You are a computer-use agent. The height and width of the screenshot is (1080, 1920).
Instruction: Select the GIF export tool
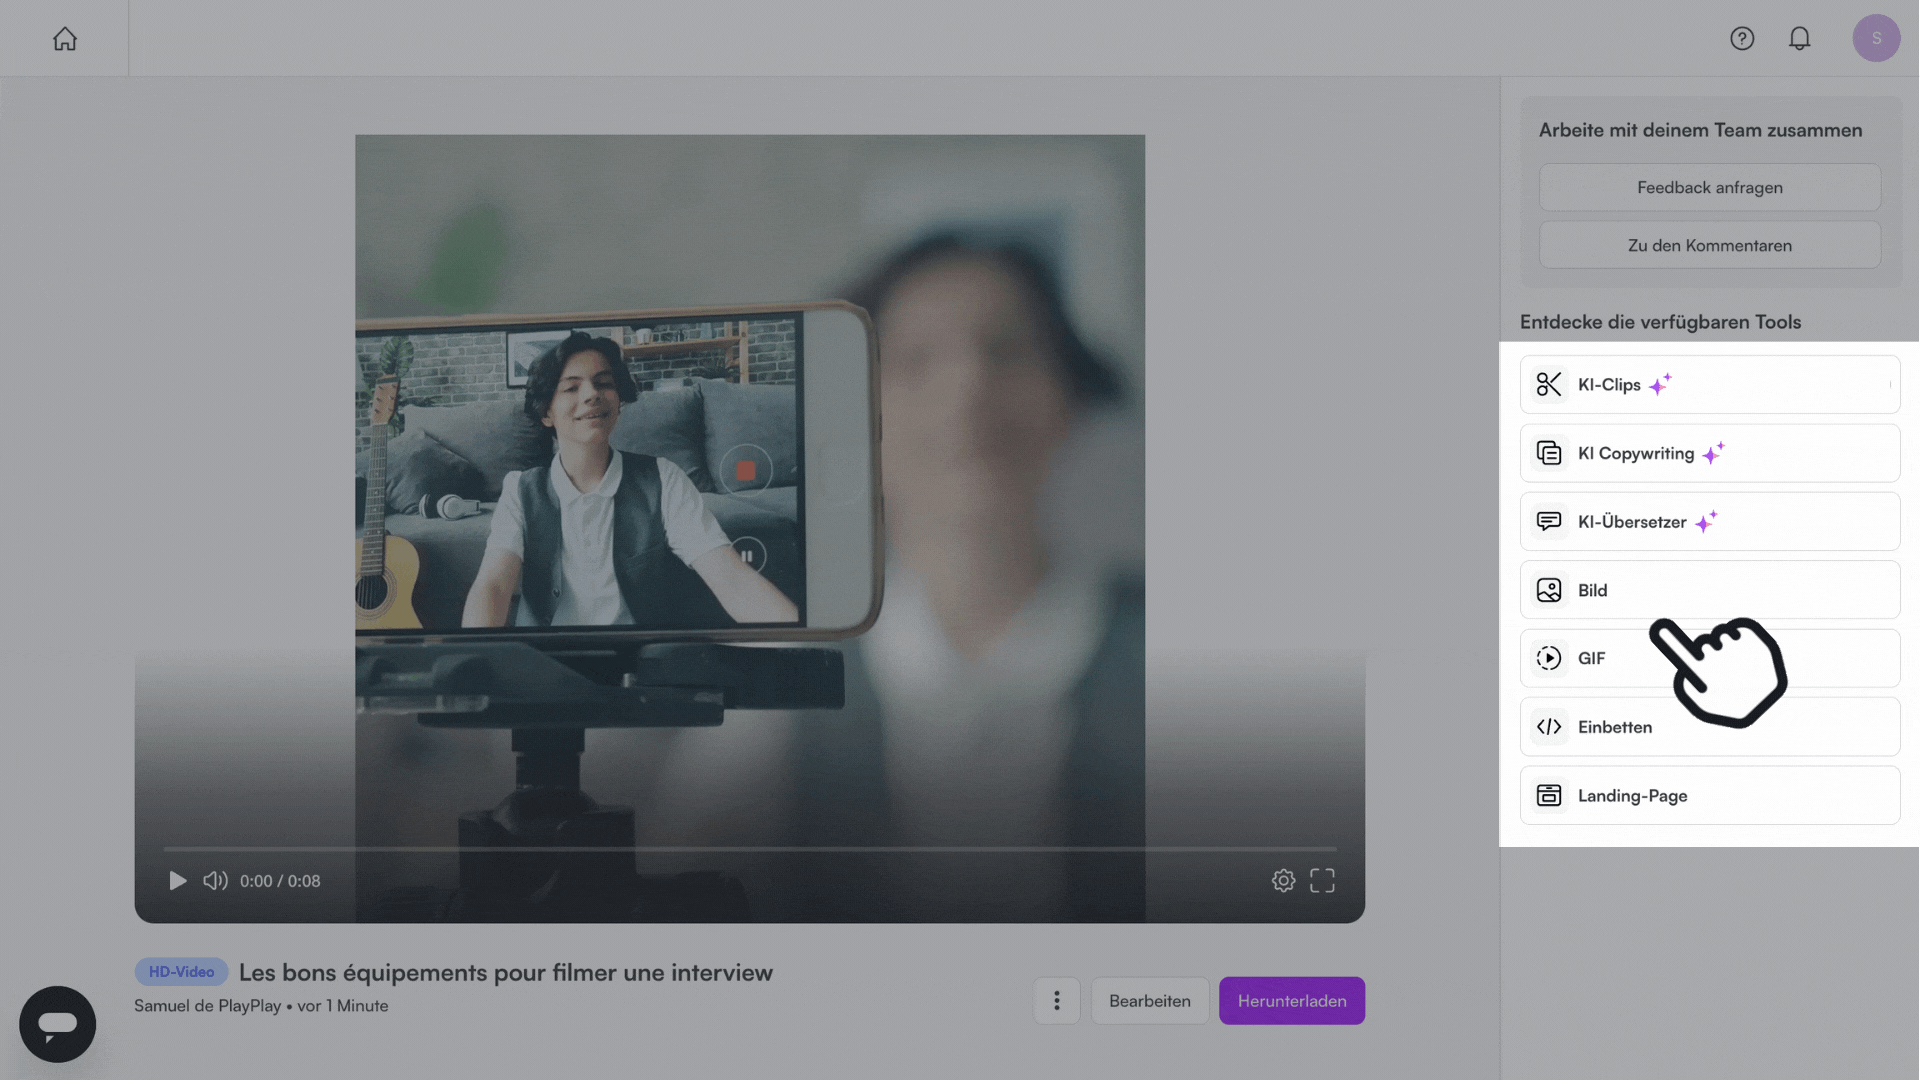tap(1710, 658)
